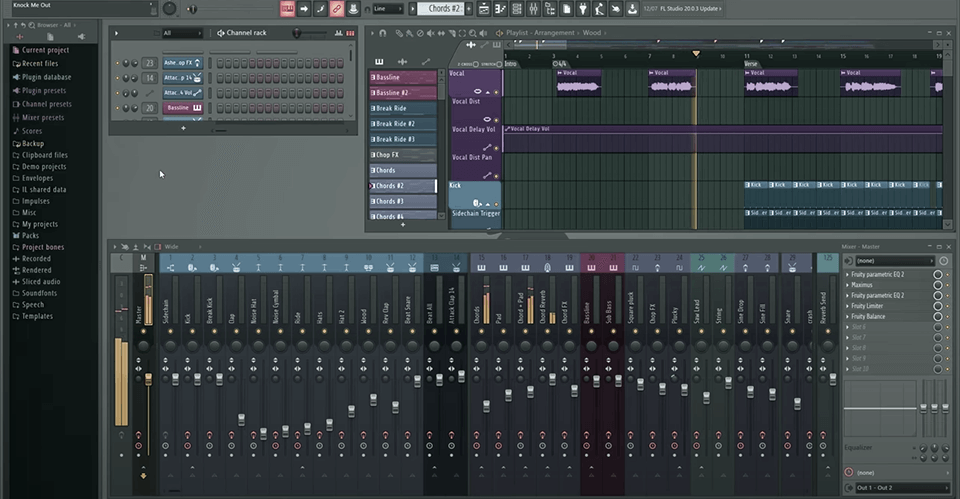The height and width of the screenshot is (499, 960).
Task: Open the Wide mixer layout dropdown
Action: 183,247
